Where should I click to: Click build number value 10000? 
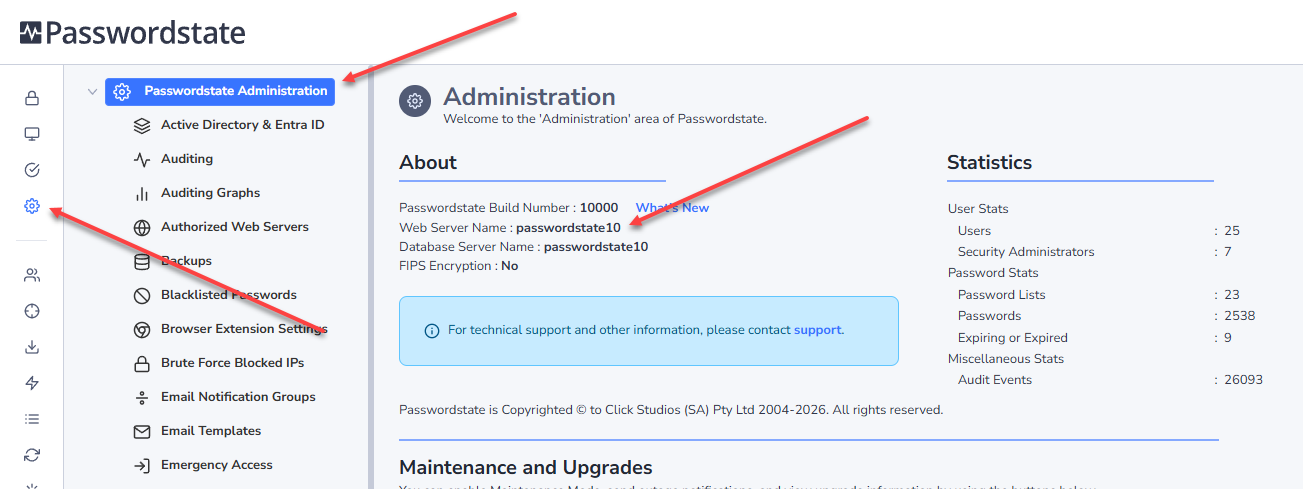click(599, 208)
